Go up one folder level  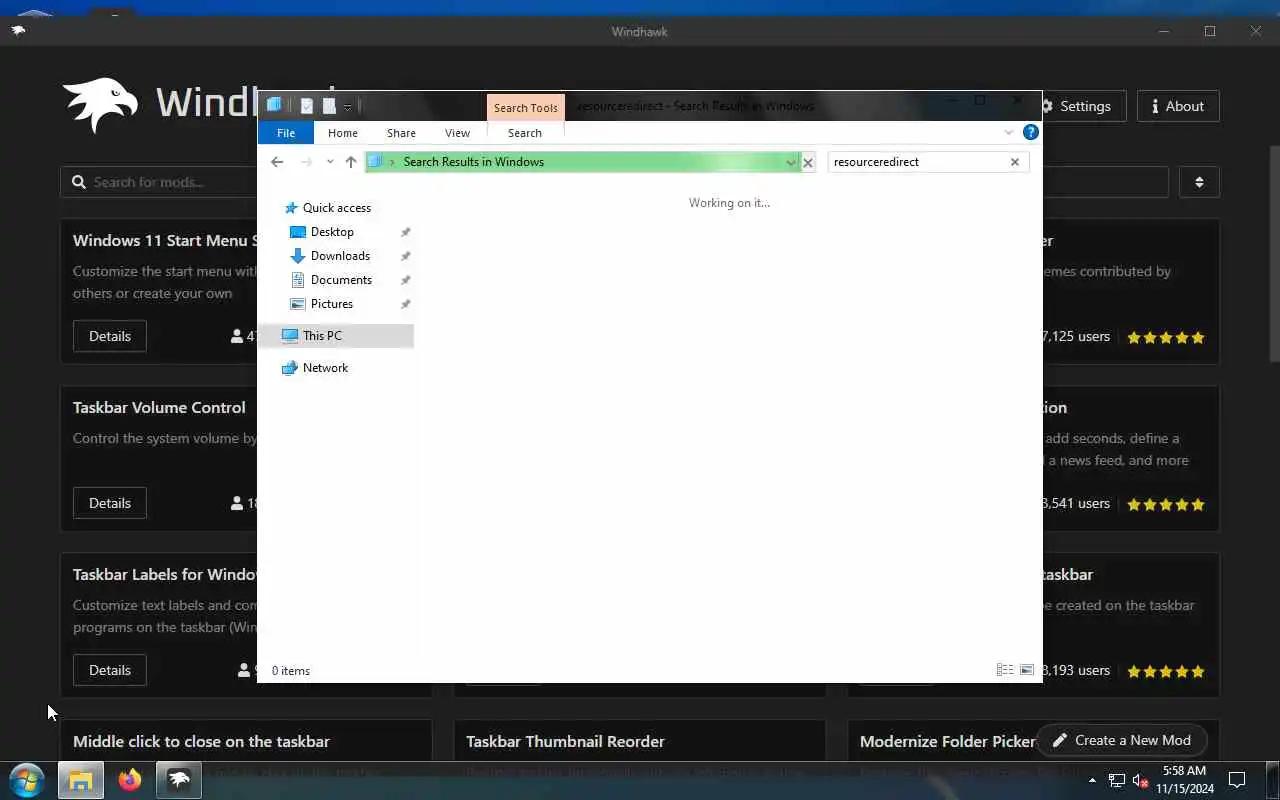coord(350,162)
